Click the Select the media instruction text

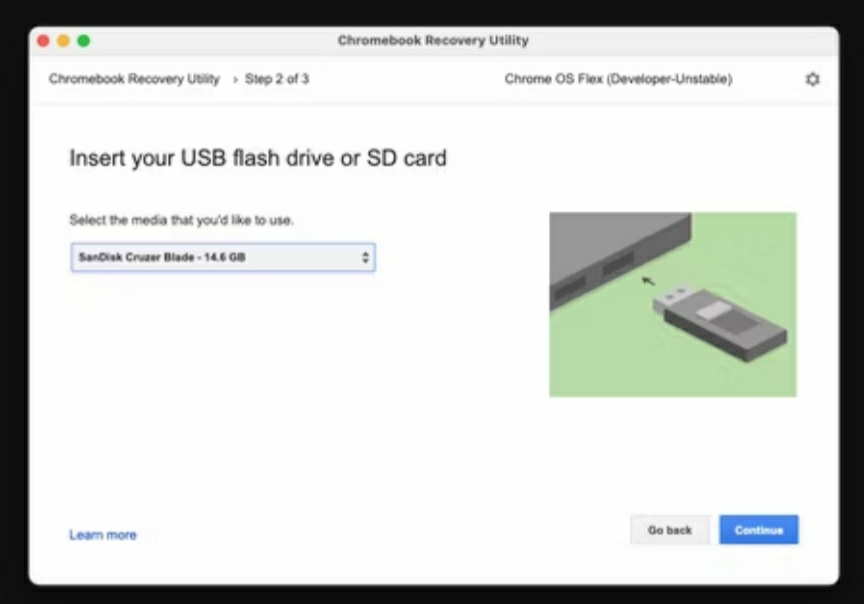pos(181,220)
